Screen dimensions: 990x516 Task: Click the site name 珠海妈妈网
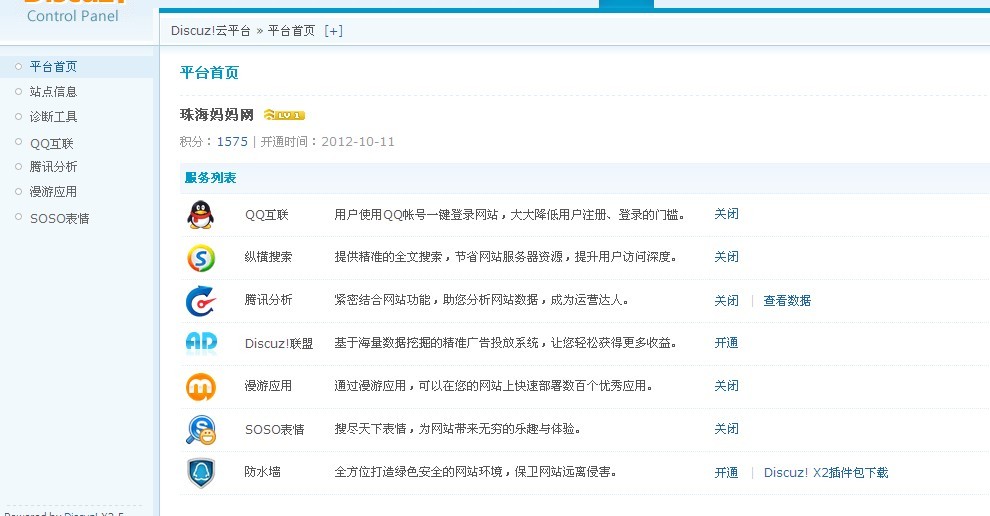click(217, 115)
